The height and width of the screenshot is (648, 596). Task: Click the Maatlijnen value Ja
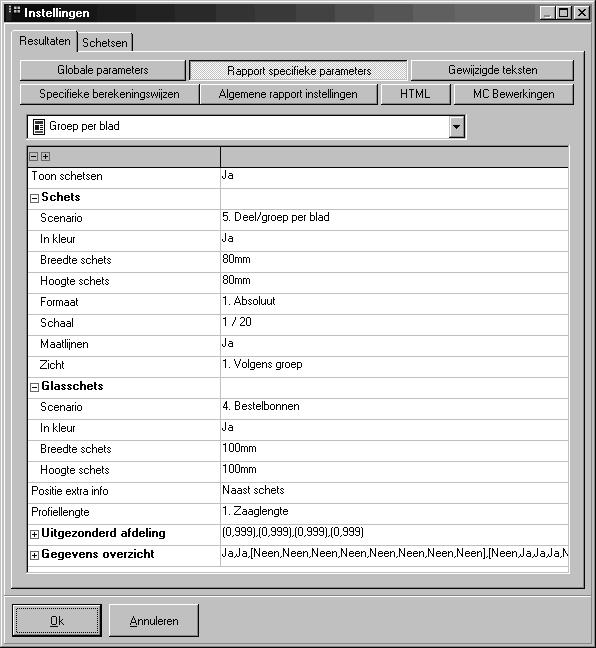coord(228,343)
